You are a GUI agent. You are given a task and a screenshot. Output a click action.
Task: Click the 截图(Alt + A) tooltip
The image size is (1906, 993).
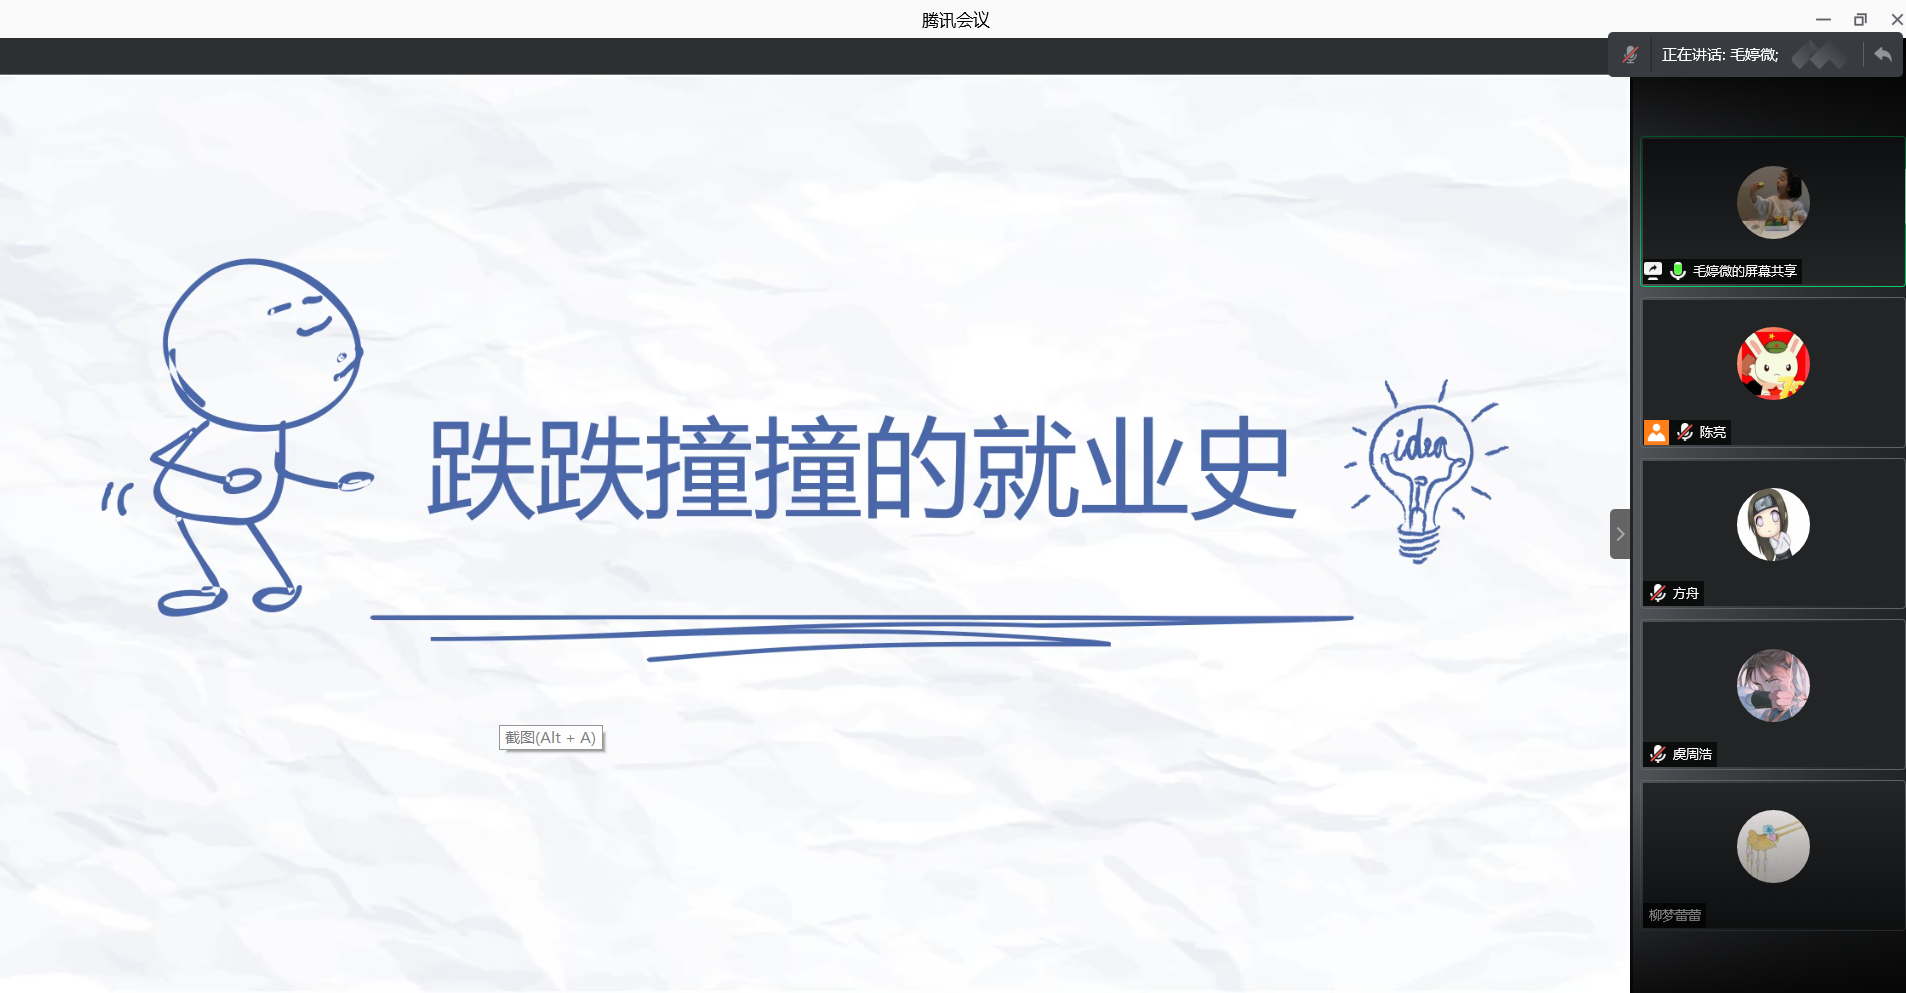tap(551, 738)
